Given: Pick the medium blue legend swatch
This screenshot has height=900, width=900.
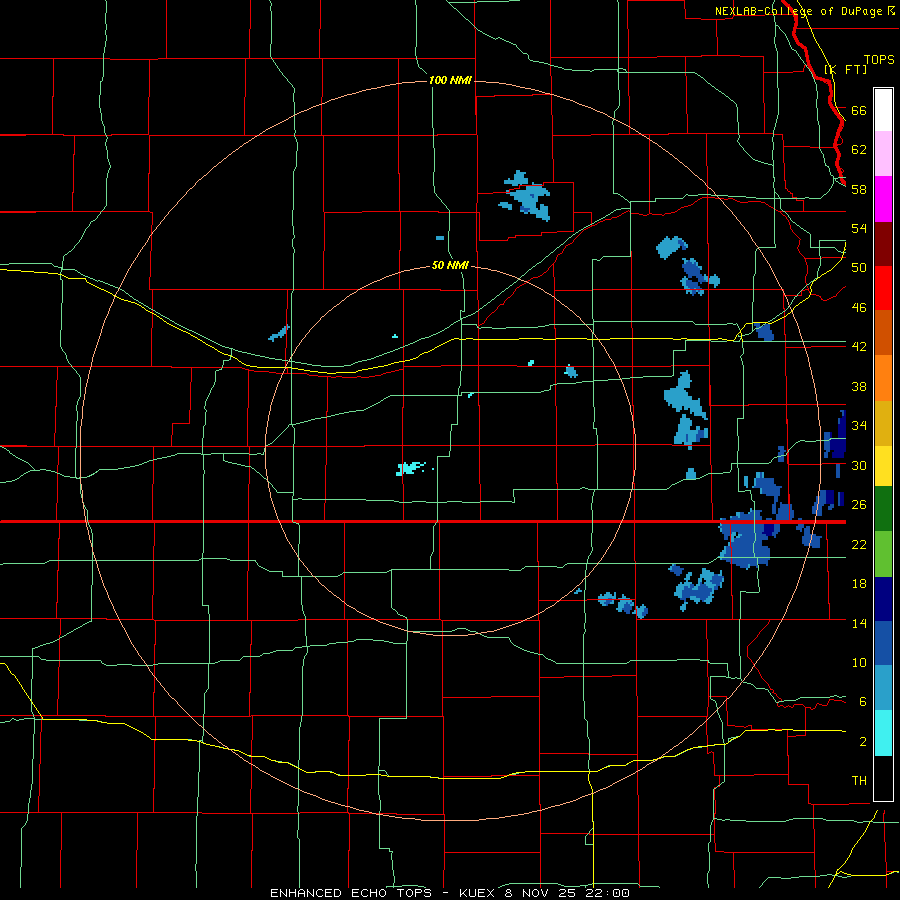Looking at the screenshot, I should tap(883, 643).
